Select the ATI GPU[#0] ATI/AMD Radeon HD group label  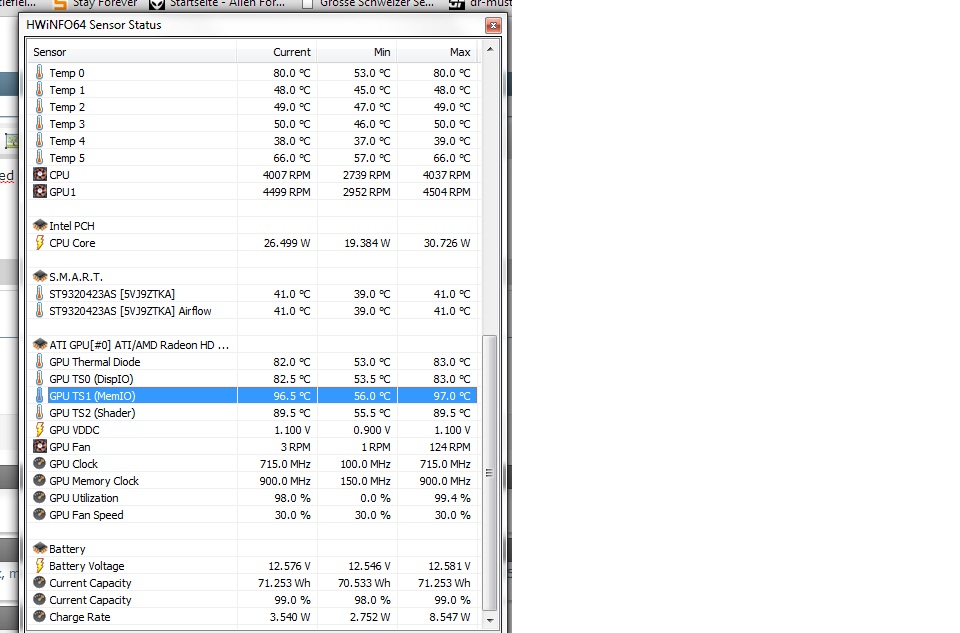click(139, 345)
